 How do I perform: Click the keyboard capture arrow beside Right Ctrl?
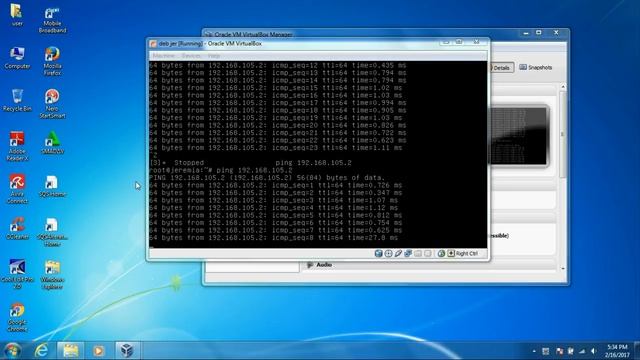click(x=451, y=253)
